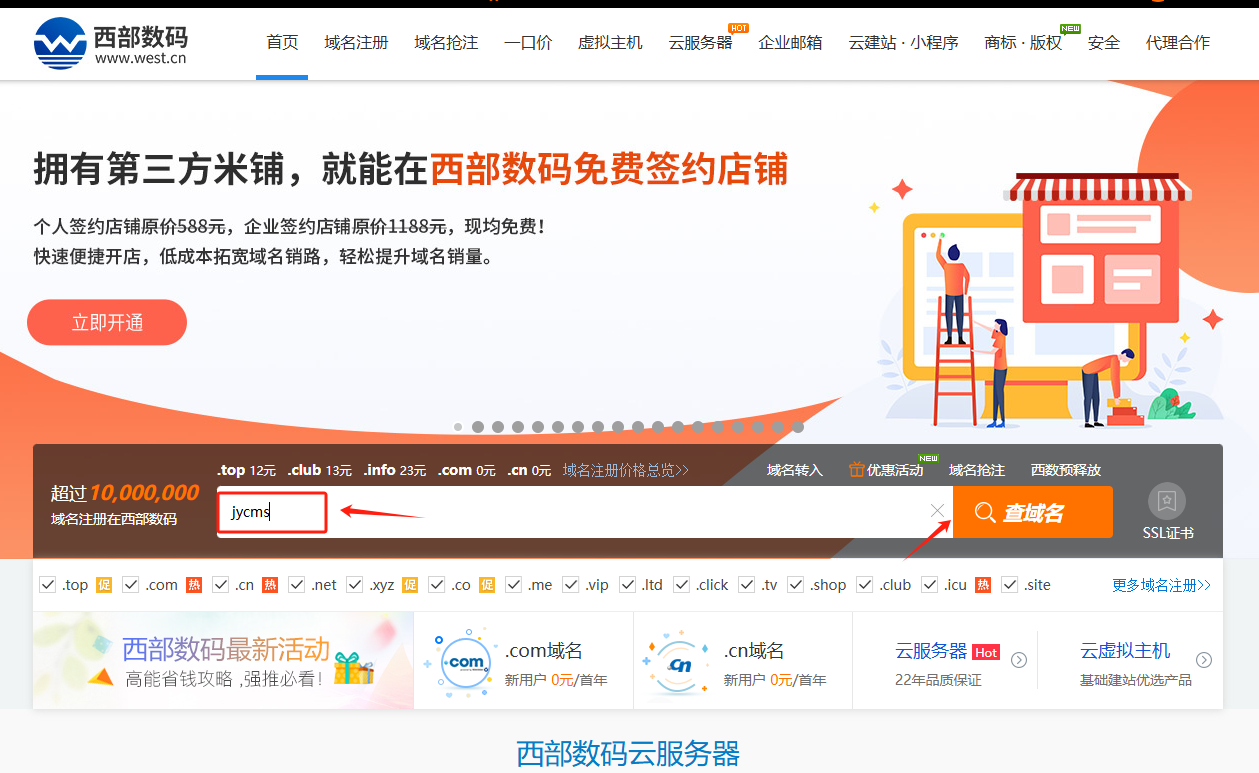Toggle the .tv domain checkbox
The height and width of the screenshot is (773, 1259).
pyautogui.click(x=747, y=585)
